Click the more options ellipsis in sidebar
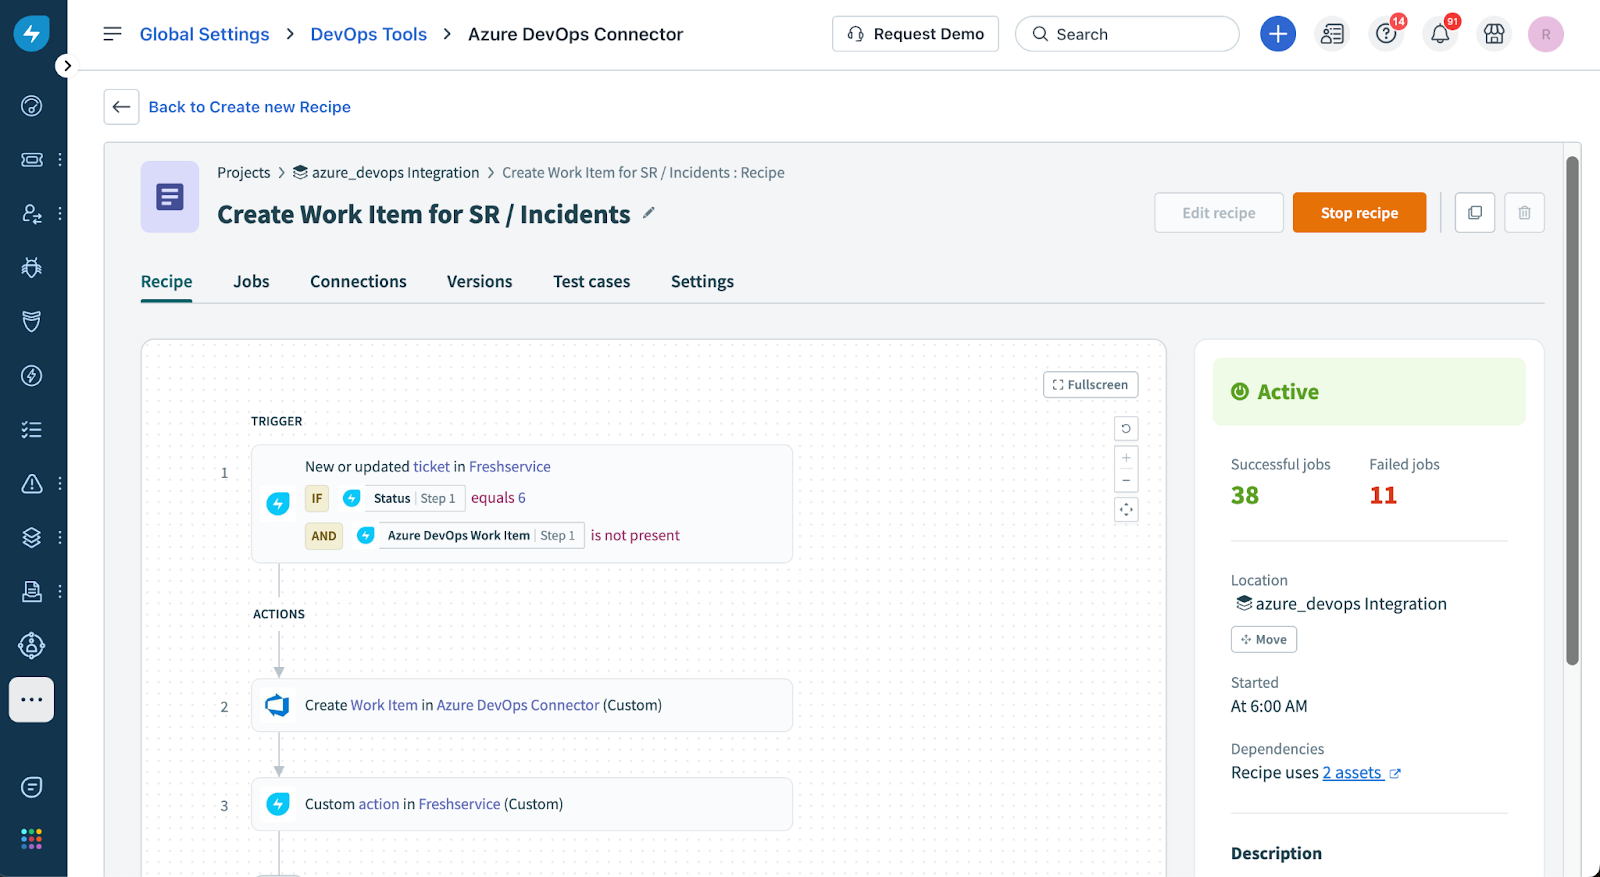The image size is (1600, 877). pyautogui.click(x=32, y=700)
